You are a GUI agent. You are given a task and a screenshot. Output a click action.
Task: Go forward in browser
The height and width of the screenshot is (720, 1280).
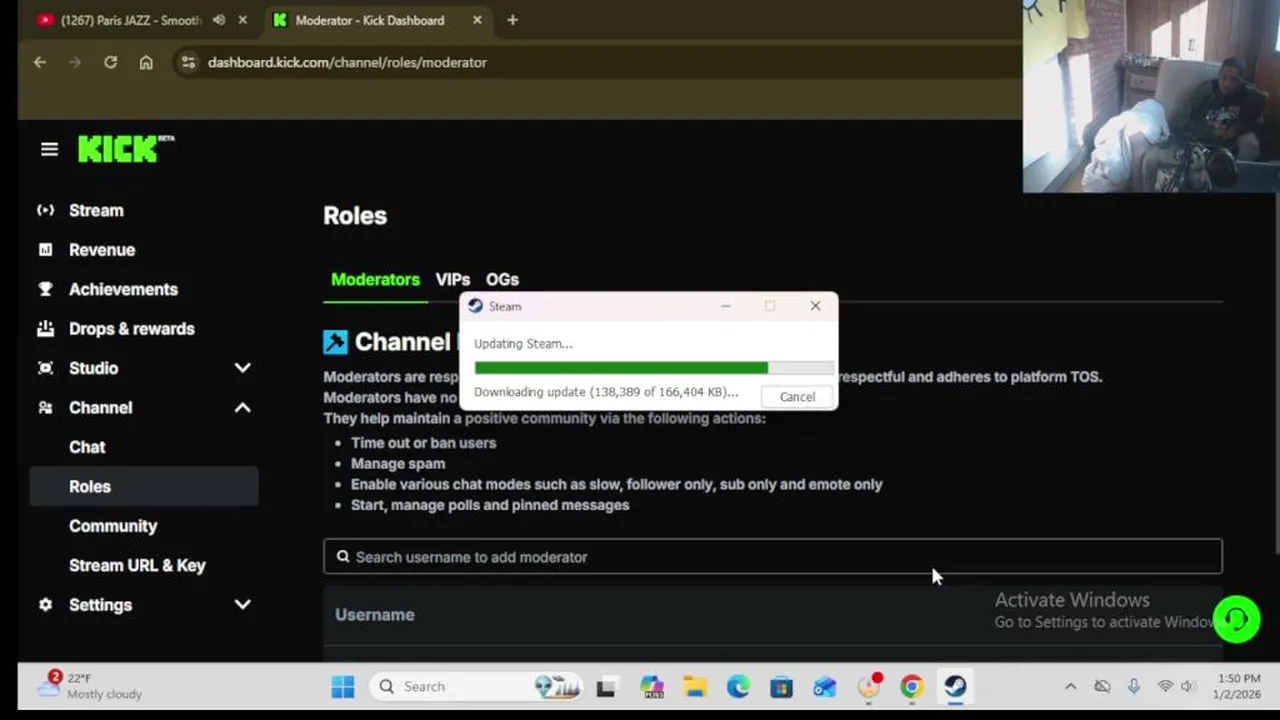75,62
